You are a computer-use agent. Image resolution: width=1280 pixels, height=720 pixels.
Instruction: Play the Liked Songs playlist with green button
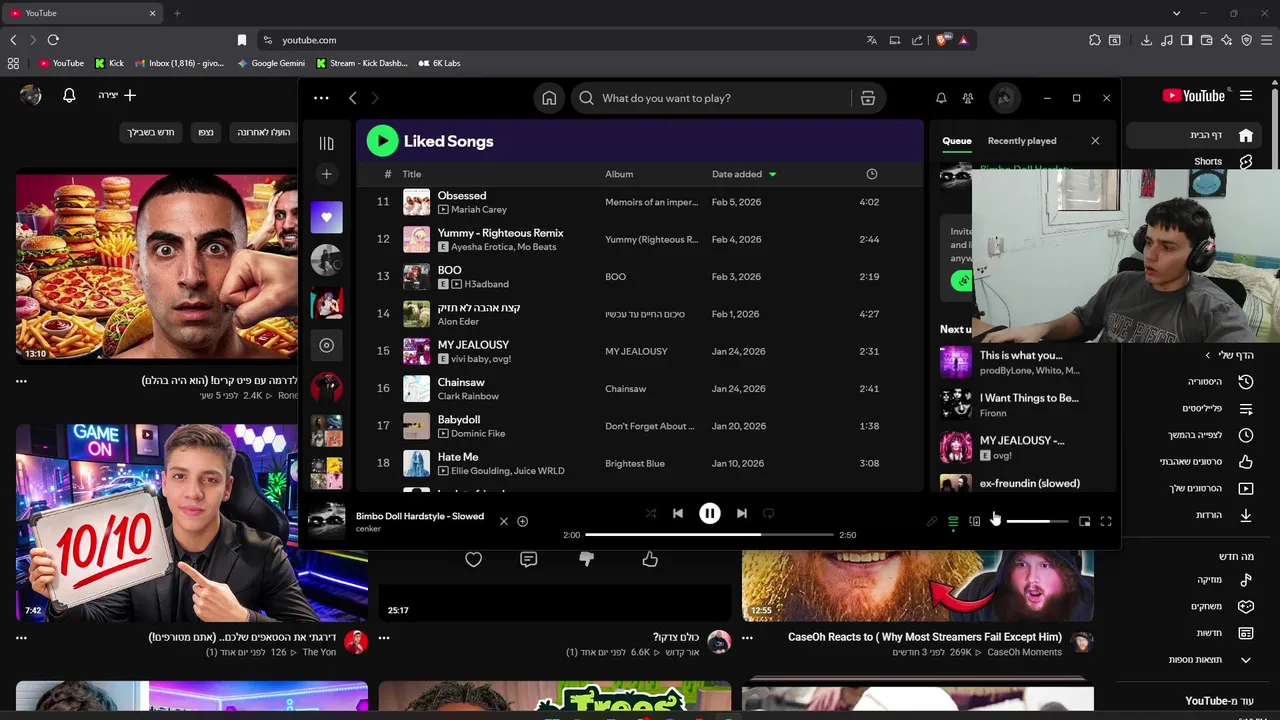pos(382,141)
